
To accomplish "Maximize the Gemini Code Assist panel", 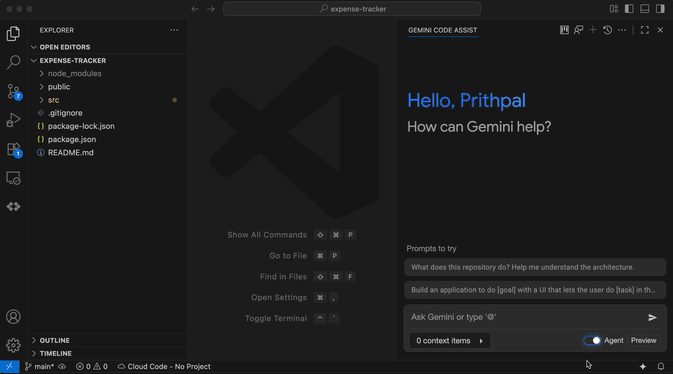I will pyautogui.click(x=645, y=30).
